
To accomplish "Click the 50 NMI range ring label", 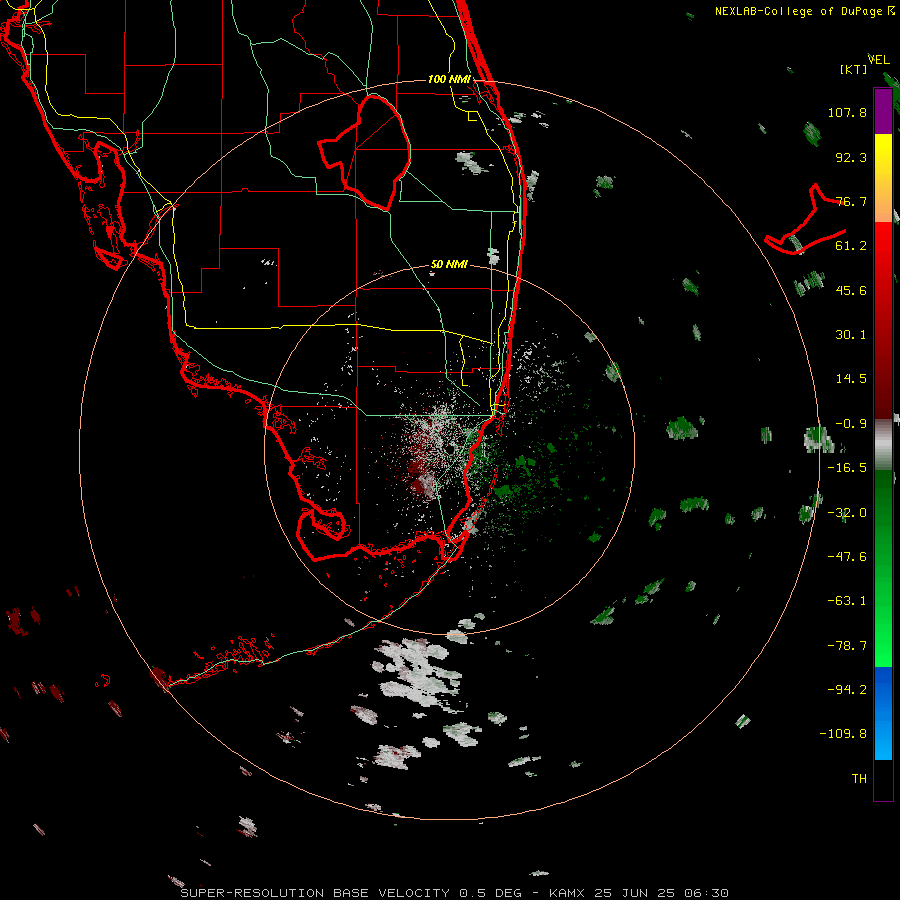I will pyautogui.click(x=449, y=264).
